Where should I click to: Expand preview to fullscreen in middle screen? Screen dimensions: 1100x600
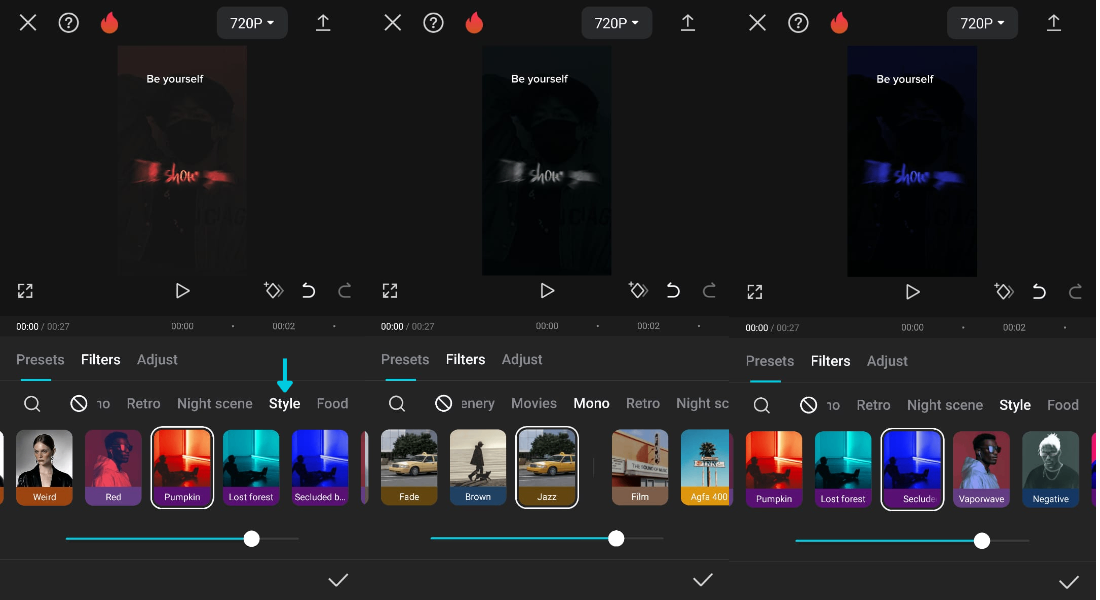pyautogui.click(x=390, y=291)
